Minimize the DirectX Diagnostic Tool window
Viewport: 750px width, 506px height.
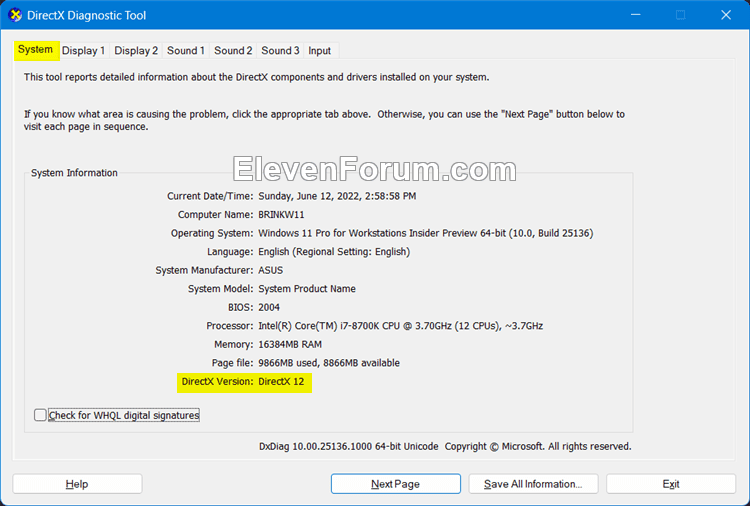click(636, 15)
